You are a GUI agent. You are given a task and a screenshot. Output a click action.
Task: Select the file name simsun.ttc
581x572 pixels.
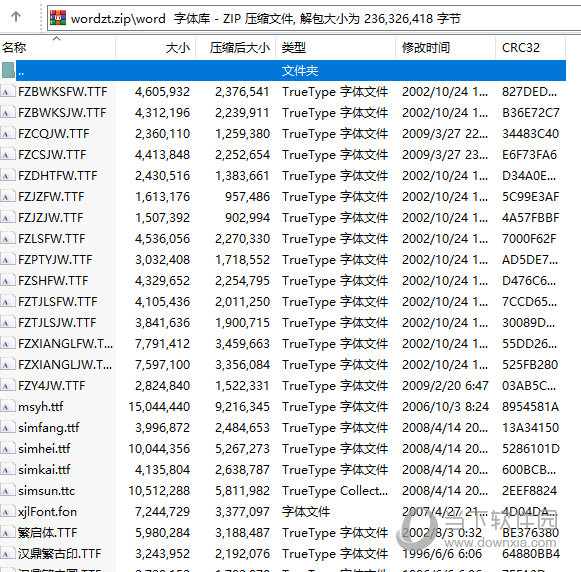46,490
